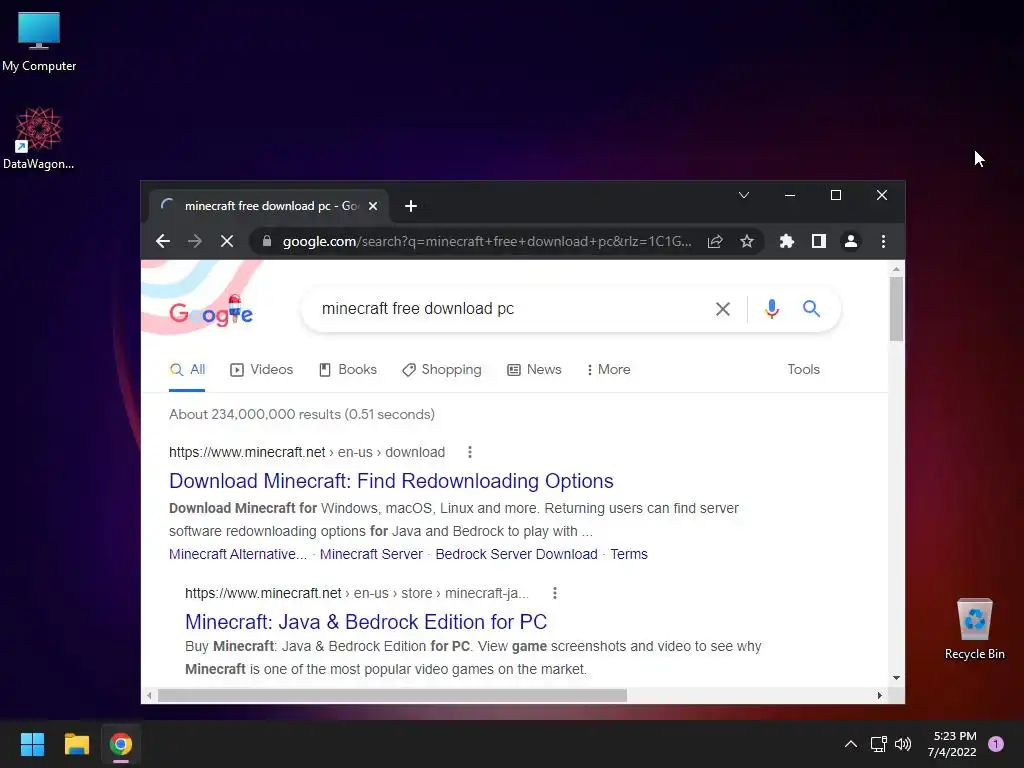Select the Recycle Bin desktop icon
The width and height of the screenshot is (1024, 768).
click(x=974, y=629)
